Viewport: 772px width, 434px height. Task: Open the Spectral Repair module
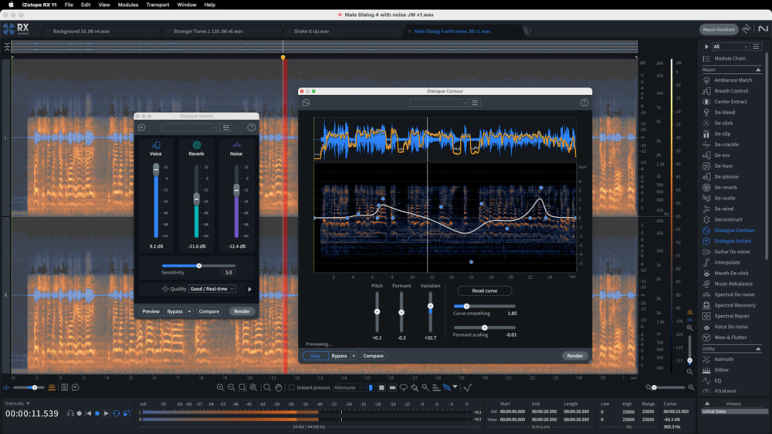click(732, 316)
